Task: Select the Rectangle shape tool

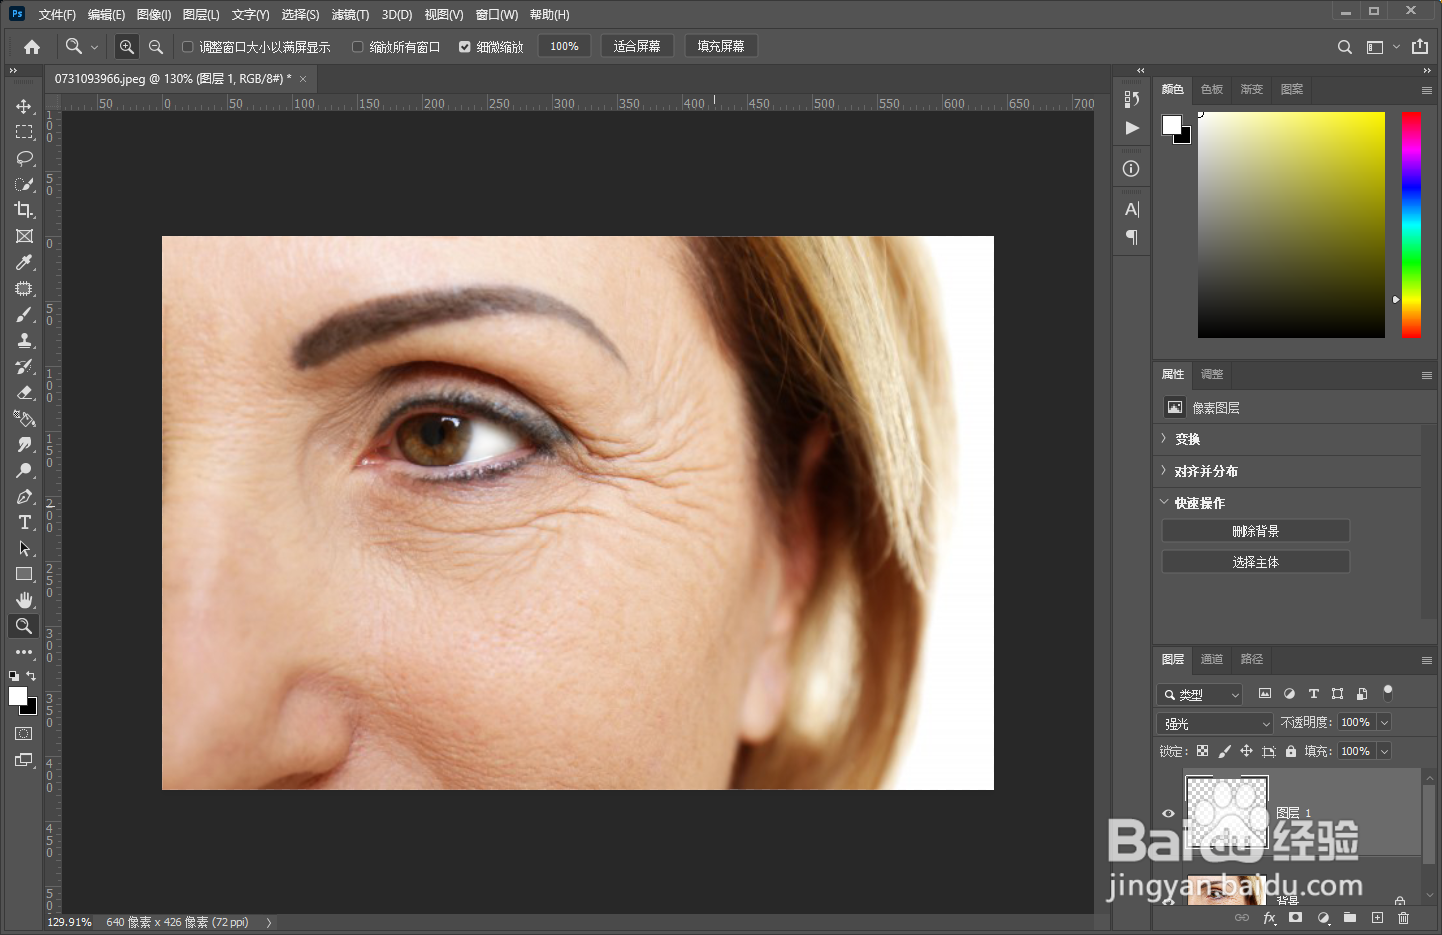Action: tap(24, 574)
